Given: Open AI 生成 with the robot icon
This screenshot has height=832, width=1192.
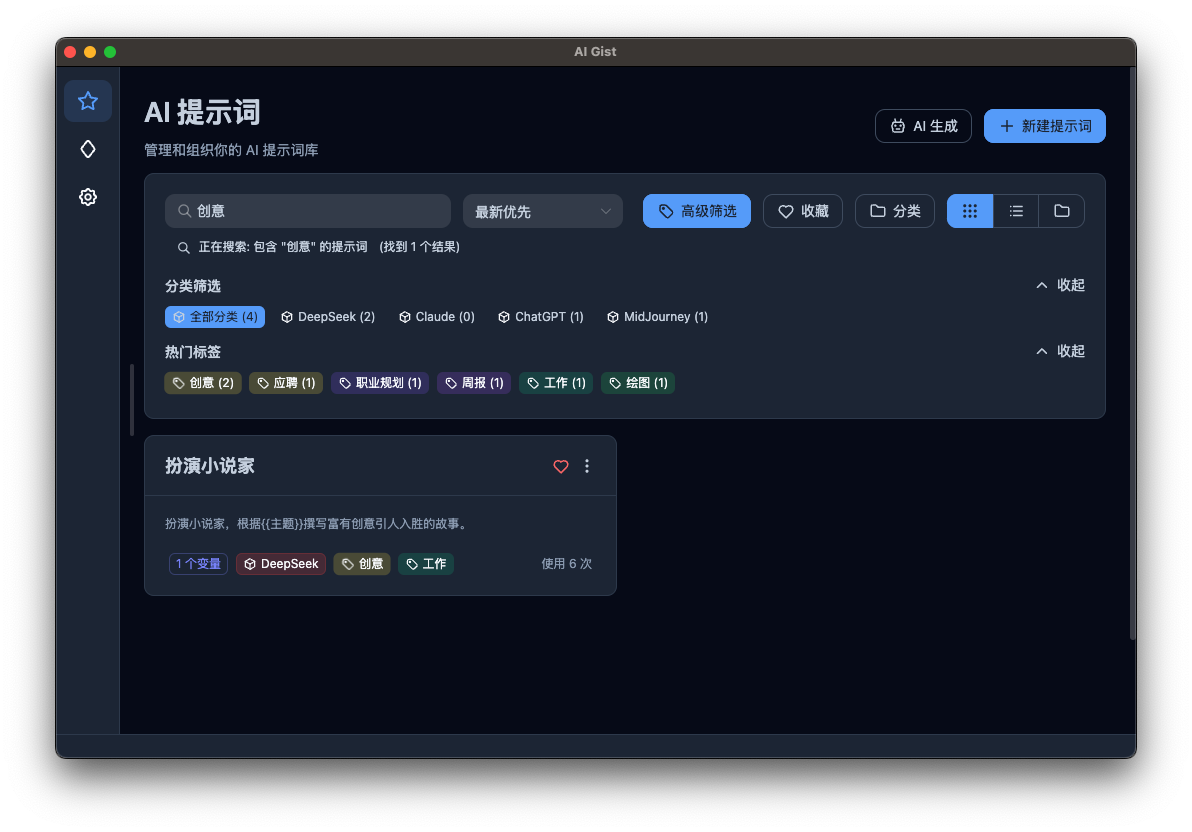Looking at the screenshot, I should pyautogui.click(x=923, y=126).
